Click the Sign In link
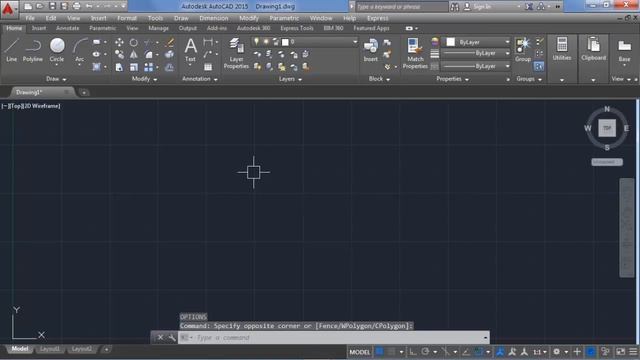This screenshot has height=360, width=640. 482,7
